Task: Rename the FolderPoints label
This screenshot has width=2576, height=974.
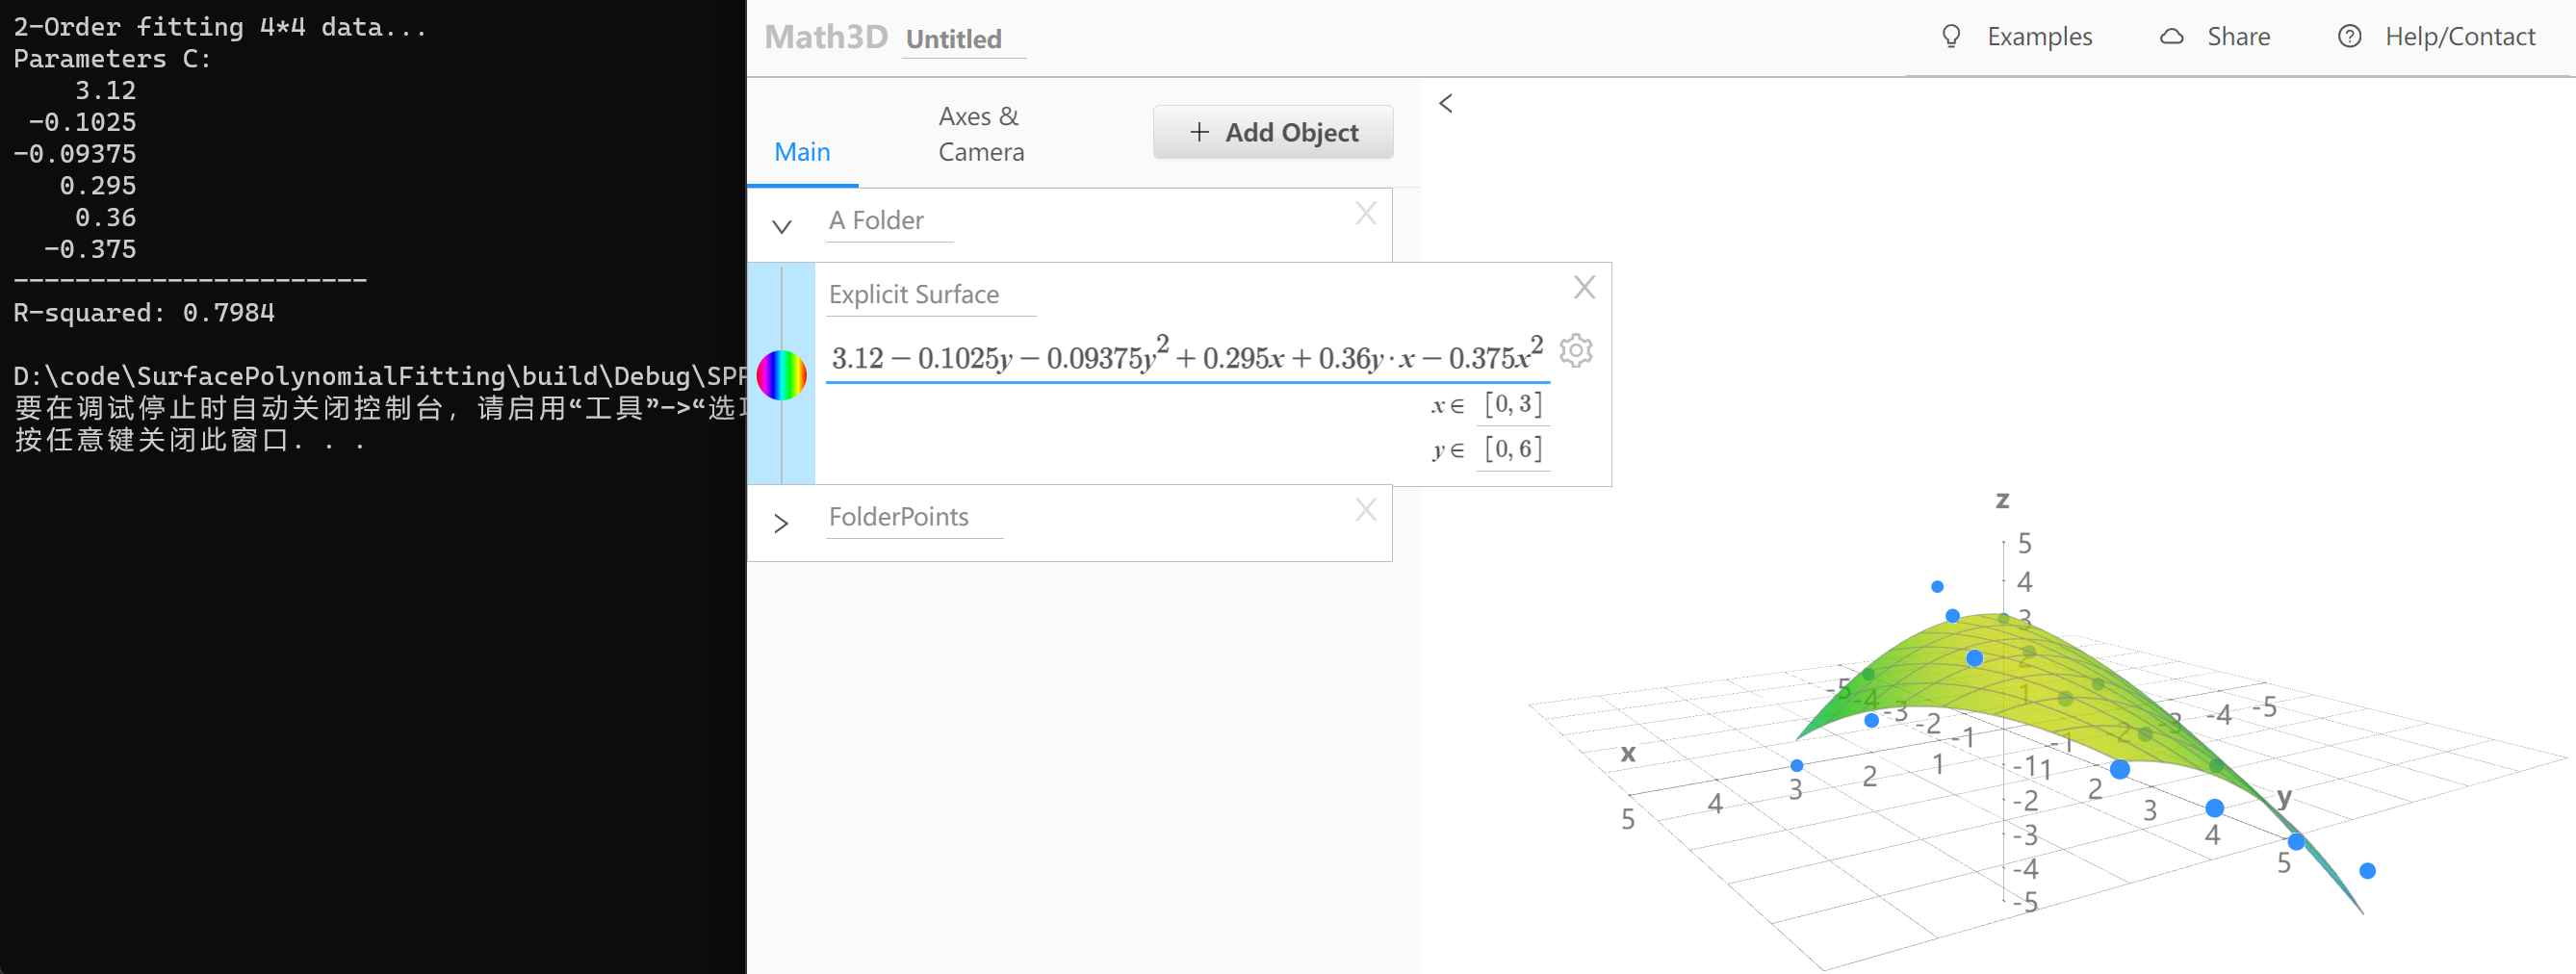Action: [914, 516]
